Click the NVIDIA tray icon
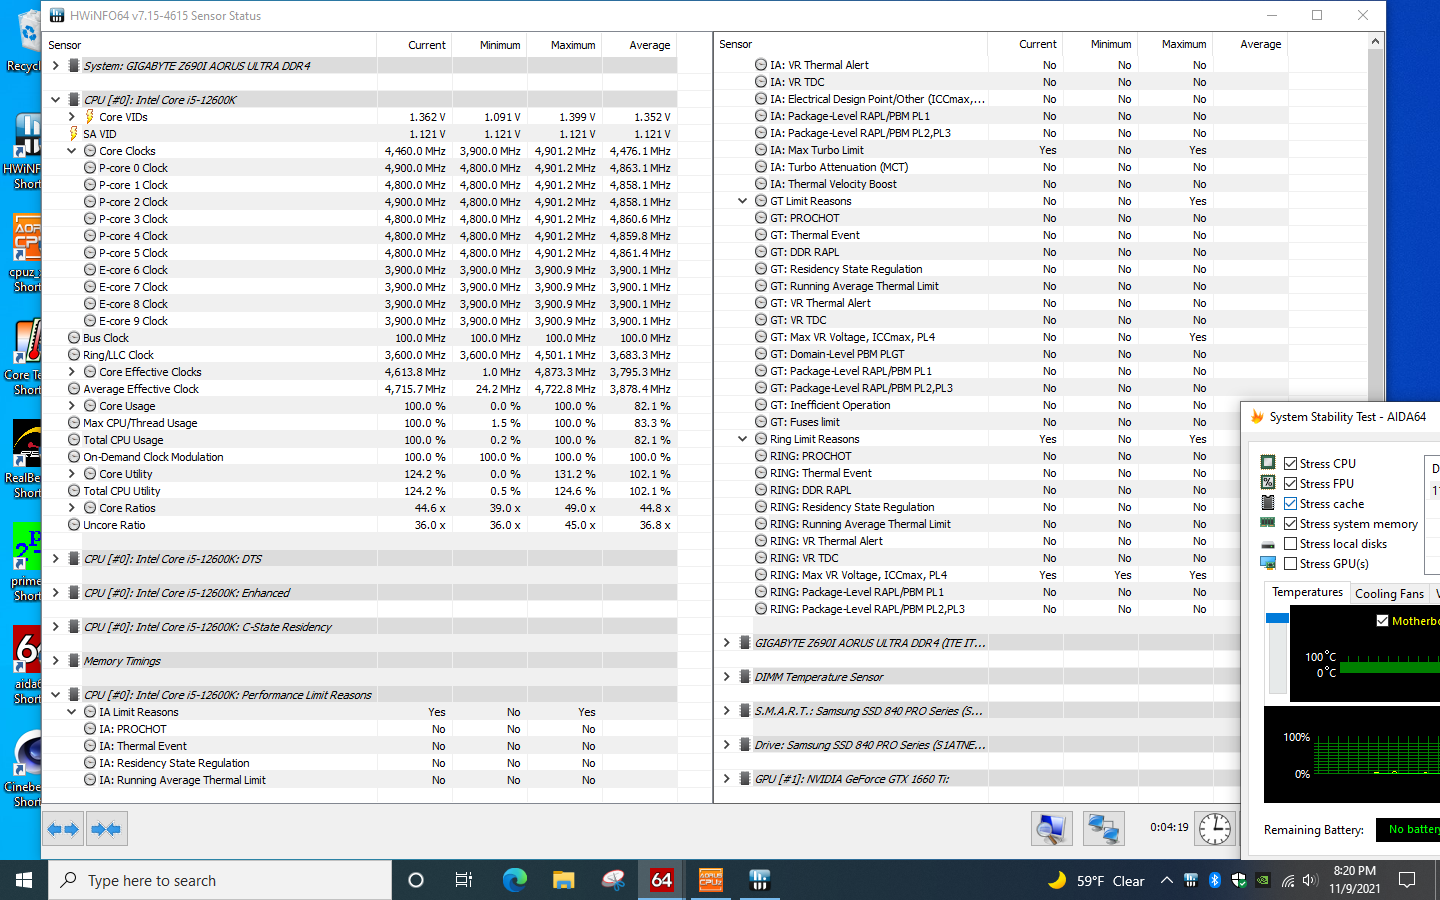 (x=1263, y=880)
